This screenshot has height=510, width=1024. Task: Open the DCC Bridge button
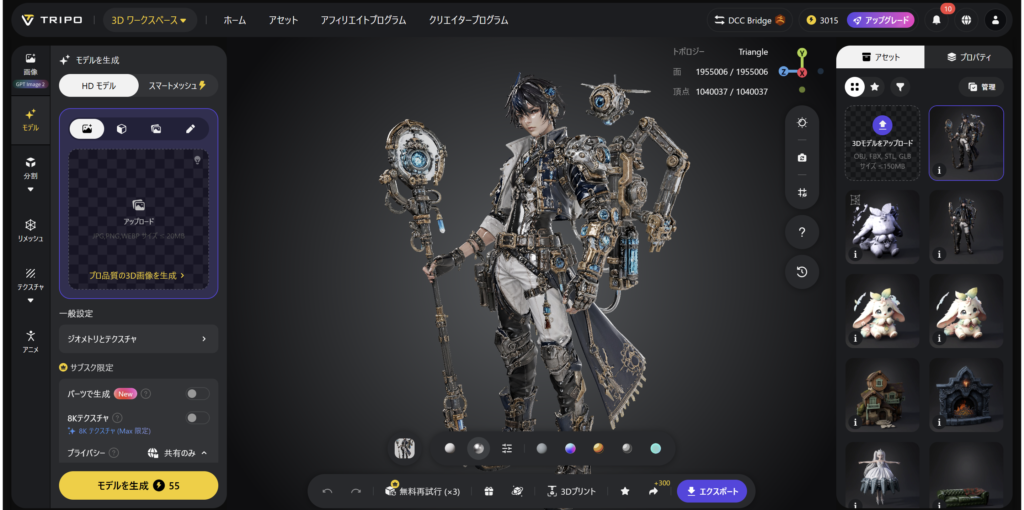tap(750, 20)
